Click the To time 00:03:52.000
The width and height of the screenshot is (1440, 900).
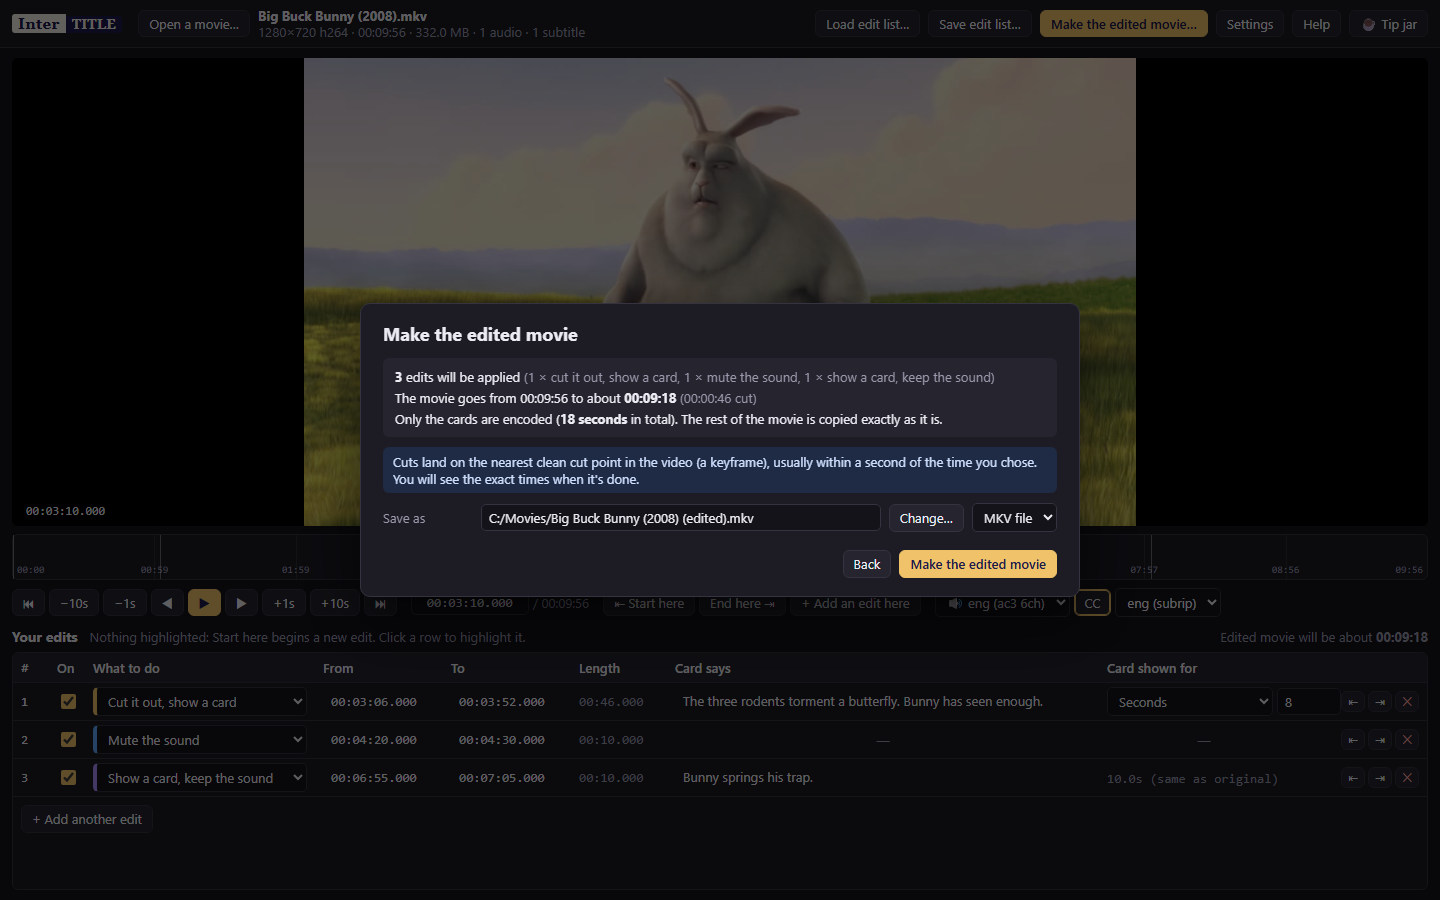(502, 702)
